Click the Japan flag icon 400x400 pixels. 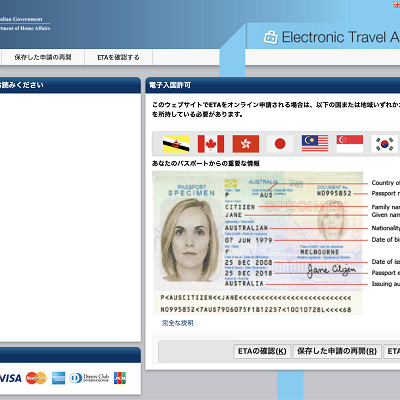coord(280,144)
